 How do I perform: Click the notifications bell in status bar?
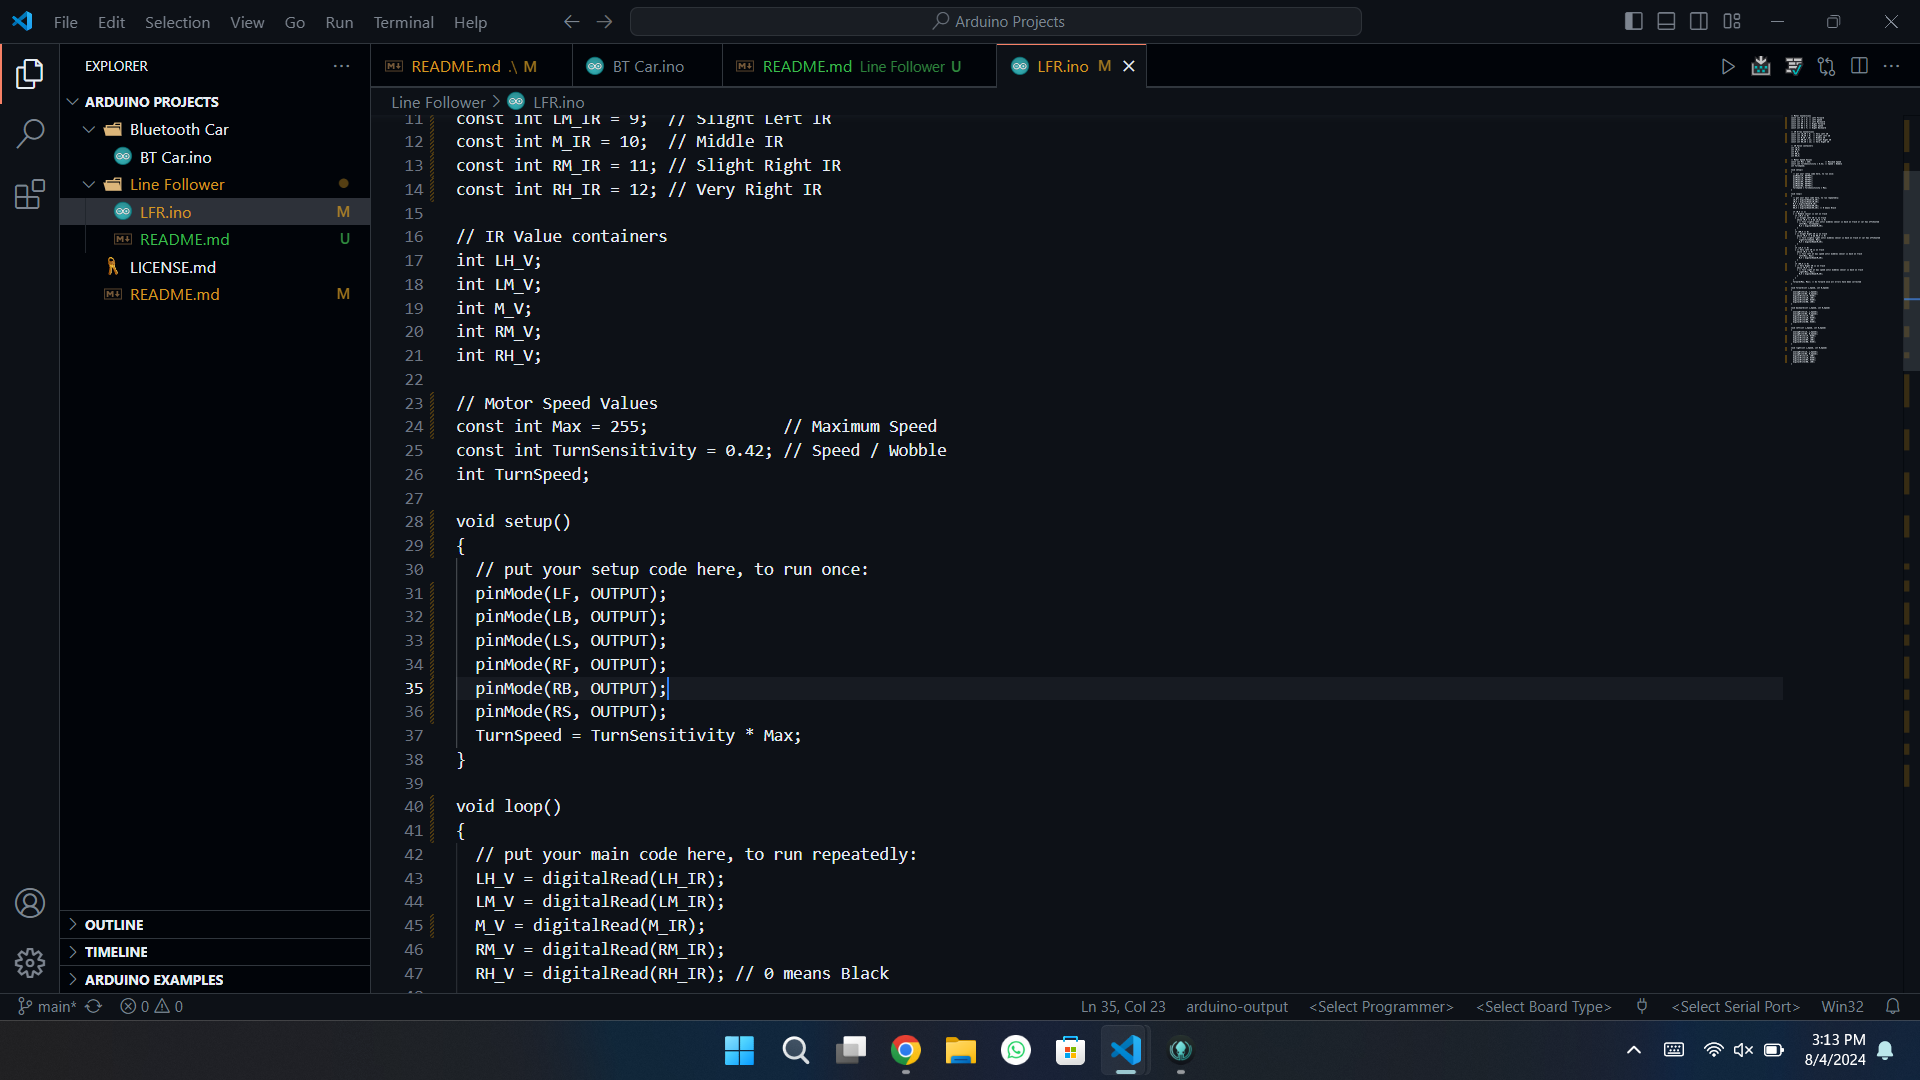pos(1892,1007)
